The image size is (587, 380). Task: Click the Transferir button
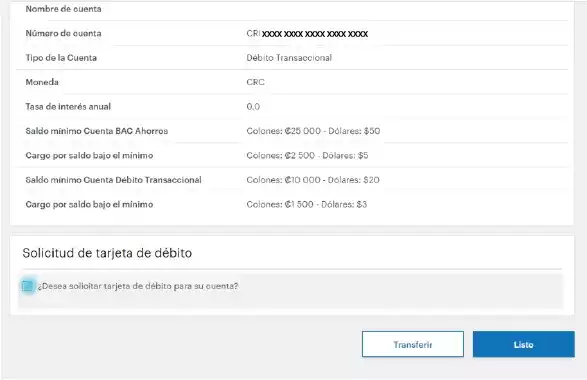coord(413,344)
